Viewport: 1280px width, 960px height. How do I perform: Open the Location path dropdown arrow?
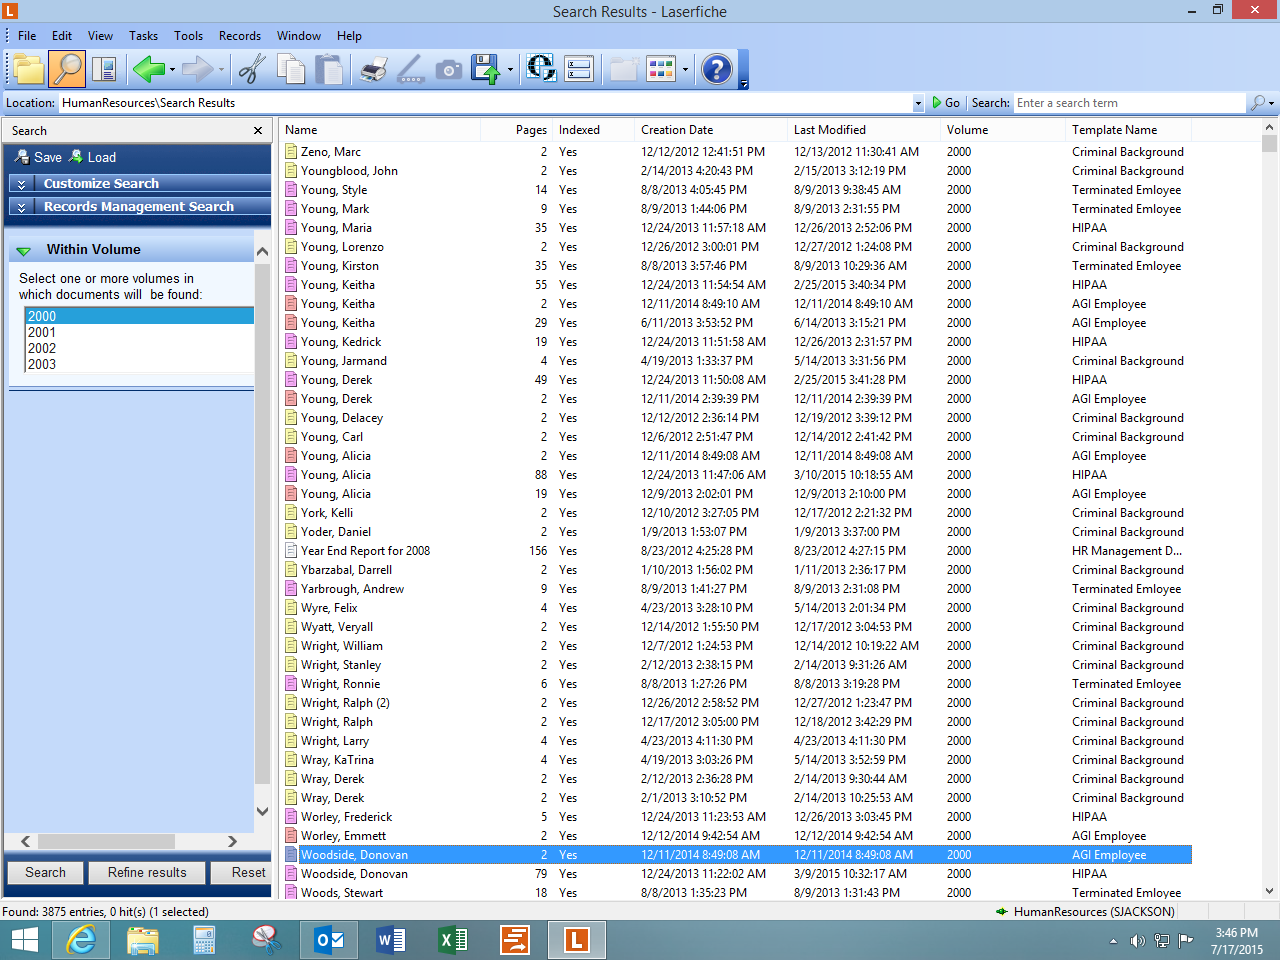[918, 103]
